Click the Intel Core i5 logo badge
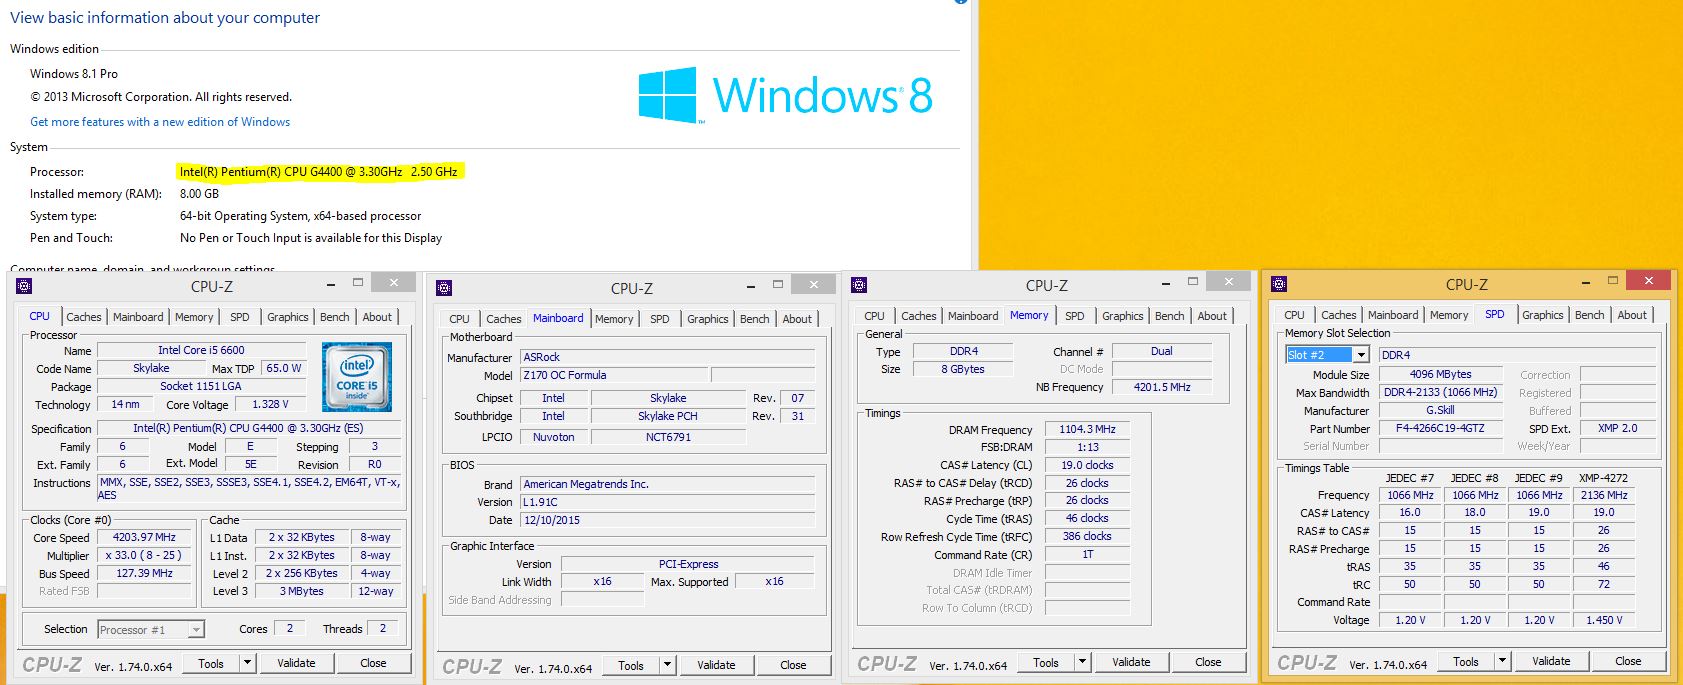The width and height of the screenshot is (1683, 685). pos(356,376)
